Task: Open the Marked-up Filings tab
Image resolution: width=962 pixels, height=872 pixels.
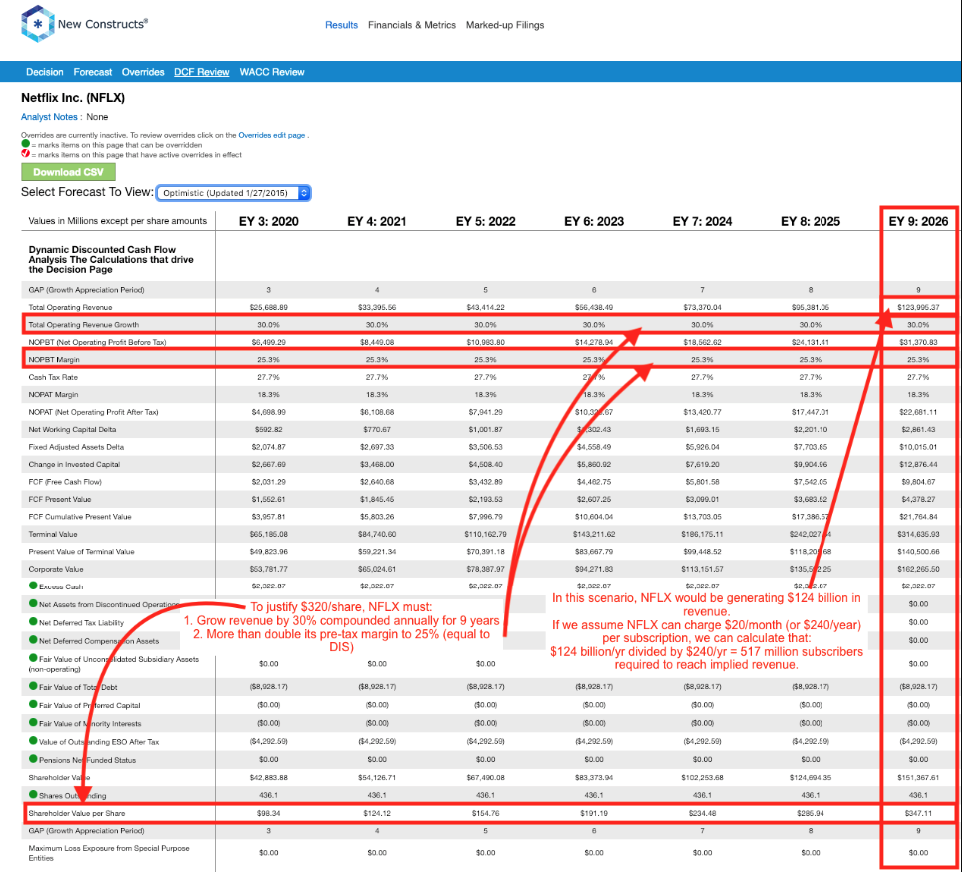Action: (x=505, y=25)
